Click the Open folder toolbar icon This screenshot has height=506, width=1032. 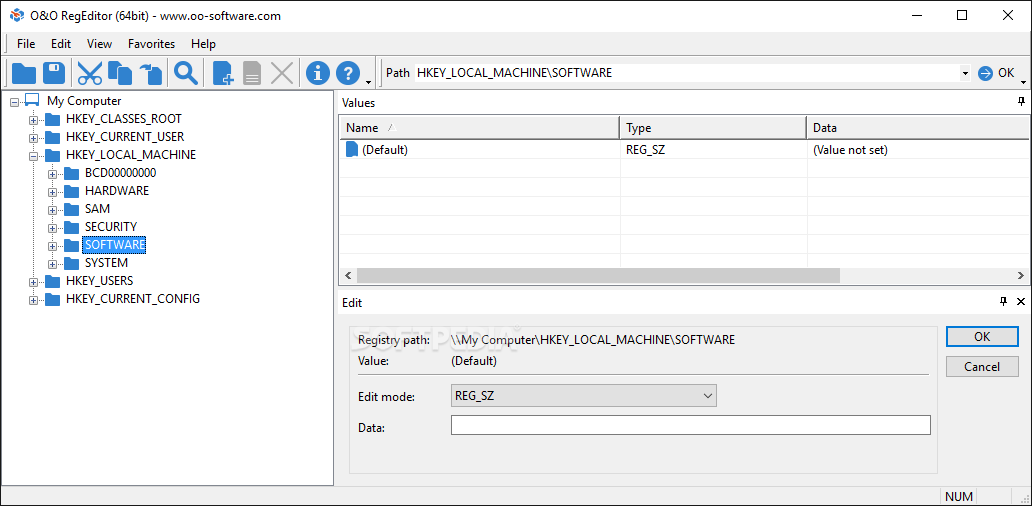coord(24,73)
